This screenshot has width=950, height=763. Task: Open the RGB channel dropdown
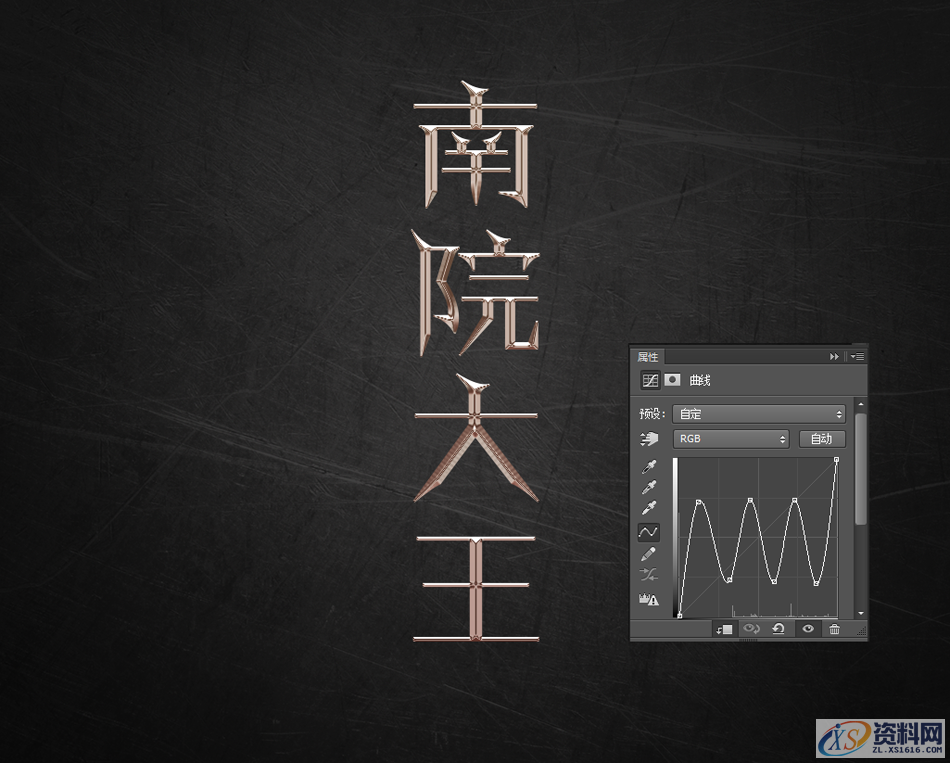pos(731,439)
